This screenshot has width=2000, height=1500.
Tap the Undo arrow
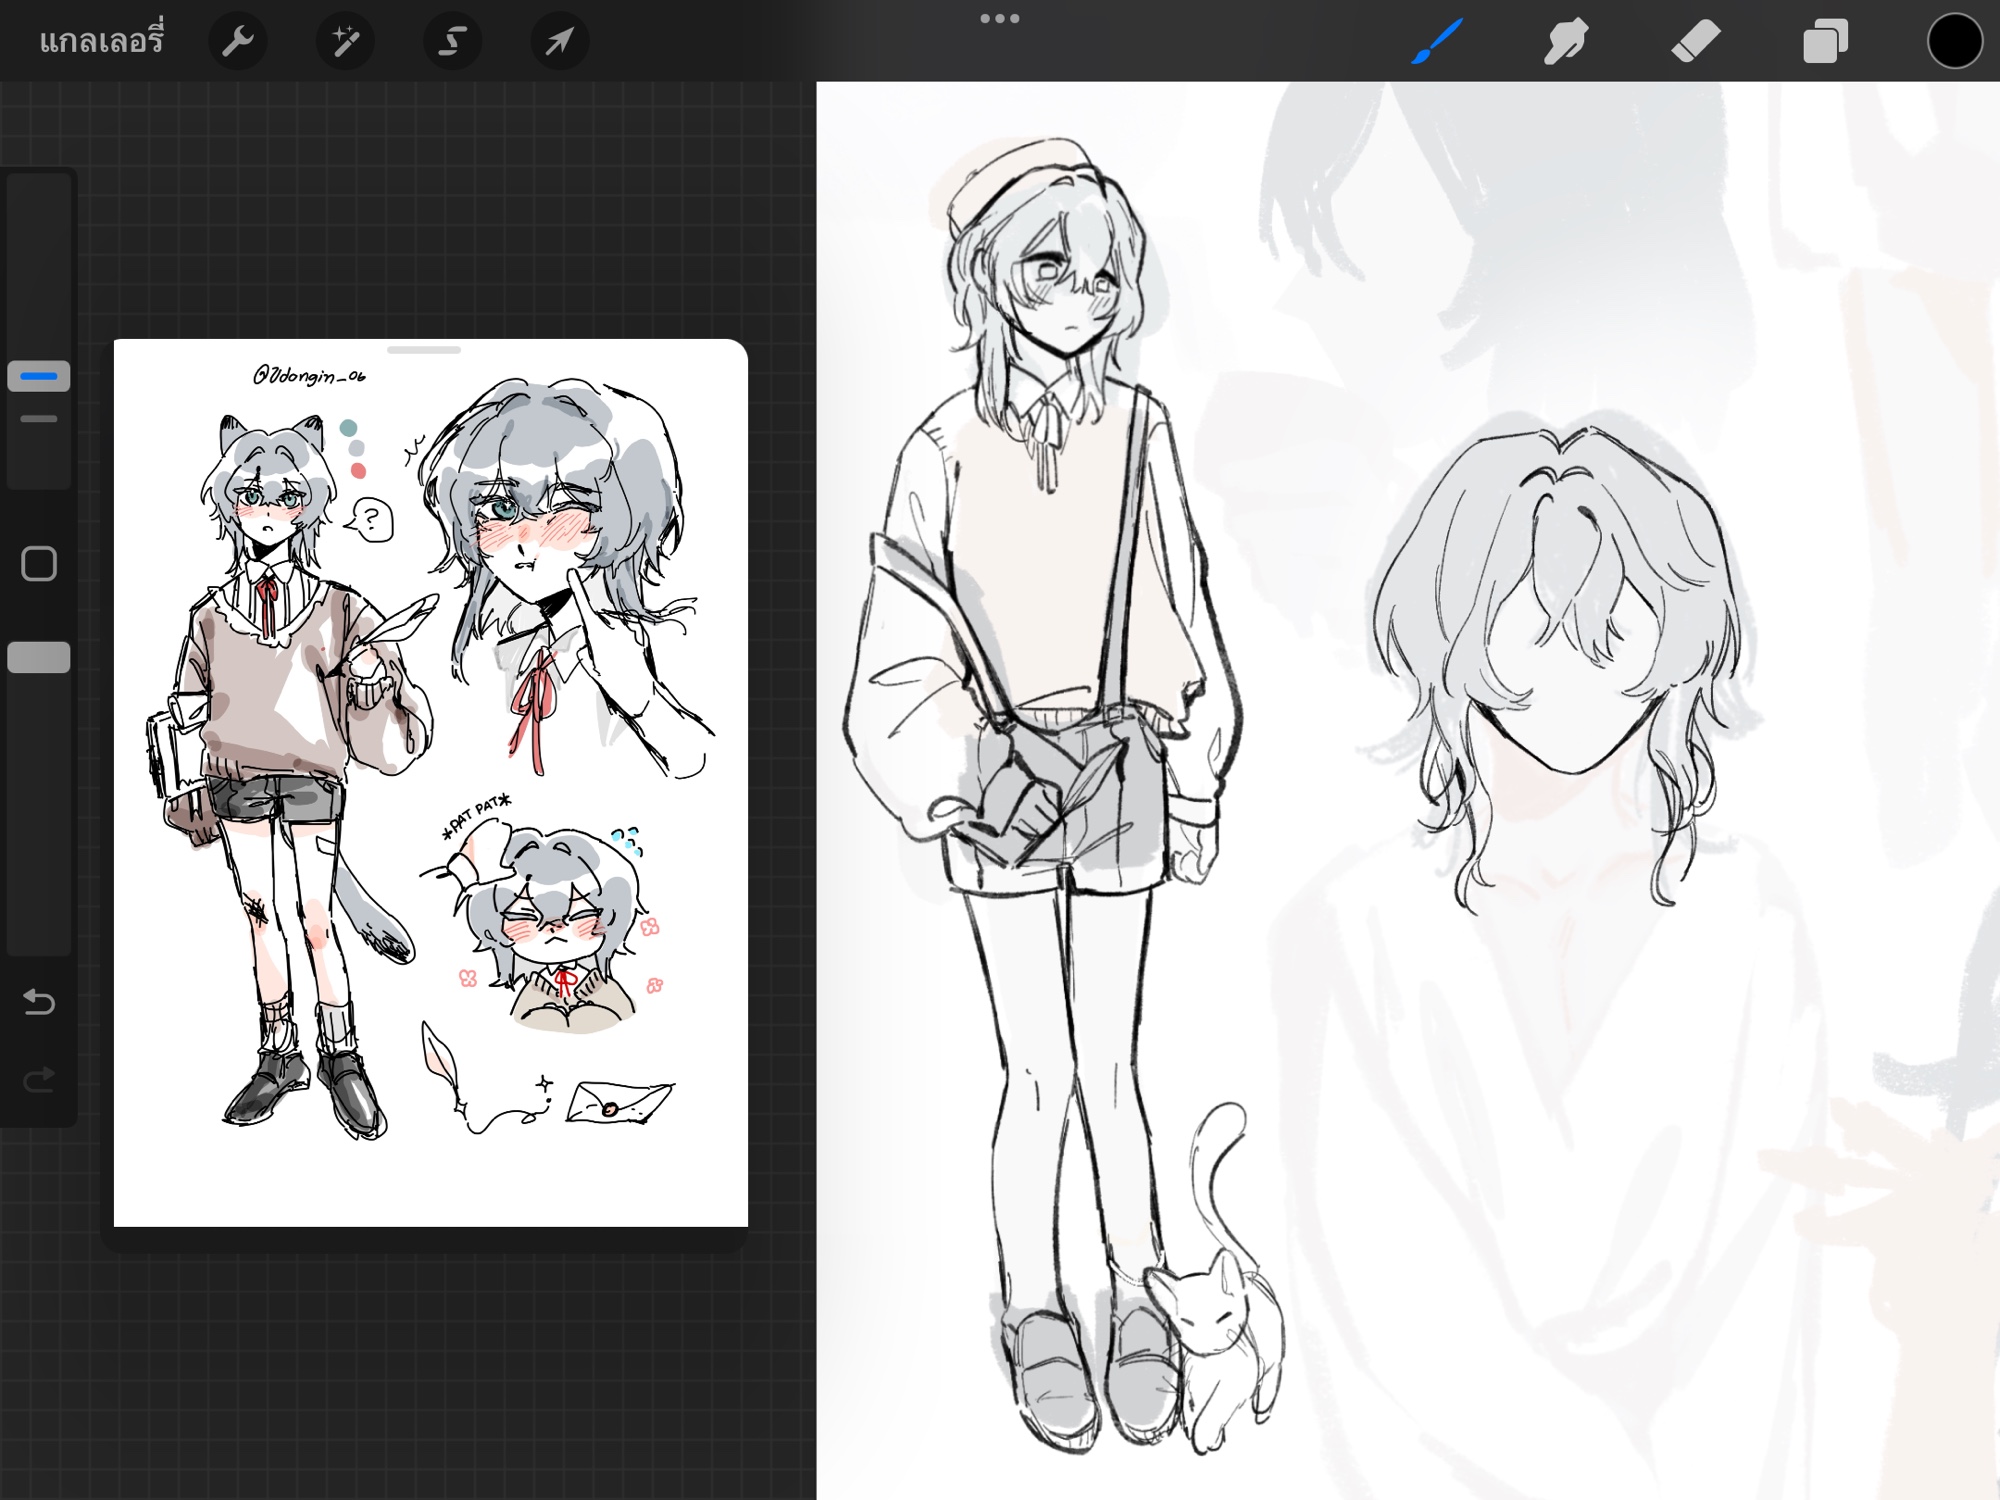[39, 1001]
